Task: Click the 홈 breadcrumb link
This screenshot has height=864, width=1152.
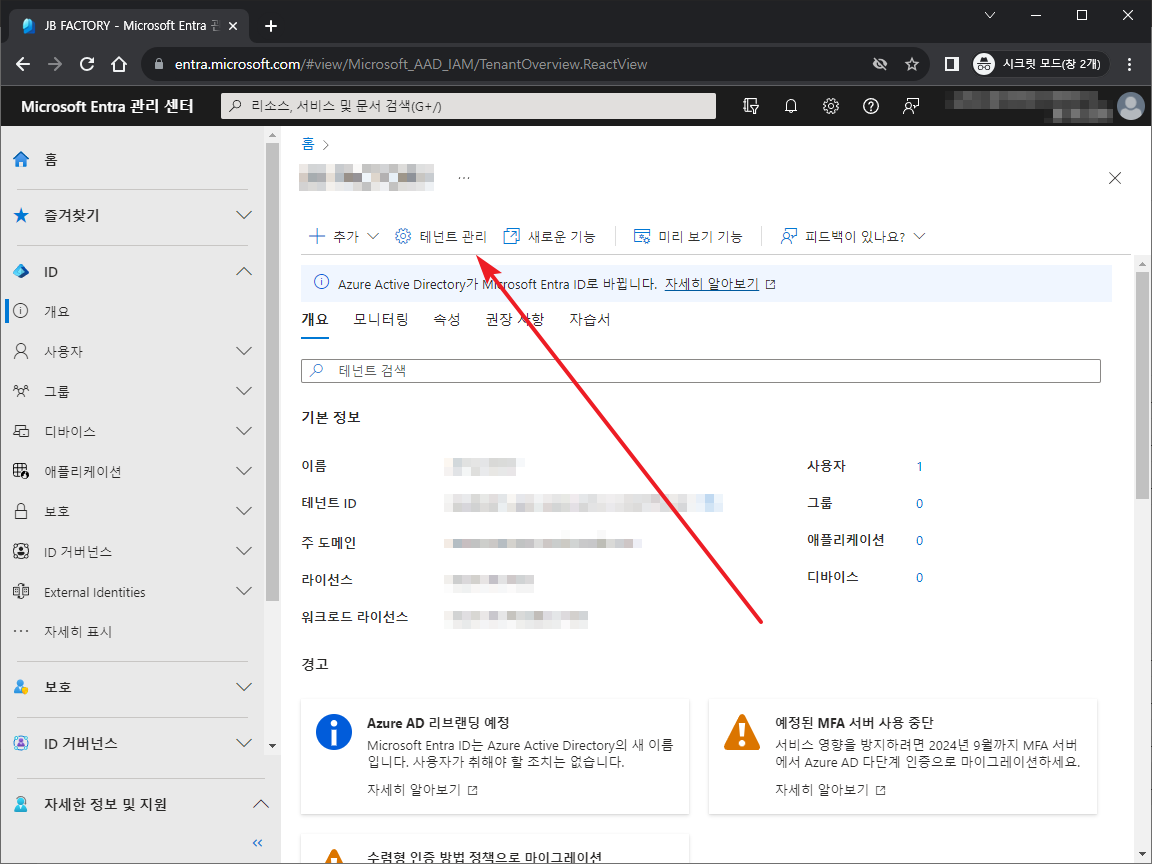Action: [308, 144]
